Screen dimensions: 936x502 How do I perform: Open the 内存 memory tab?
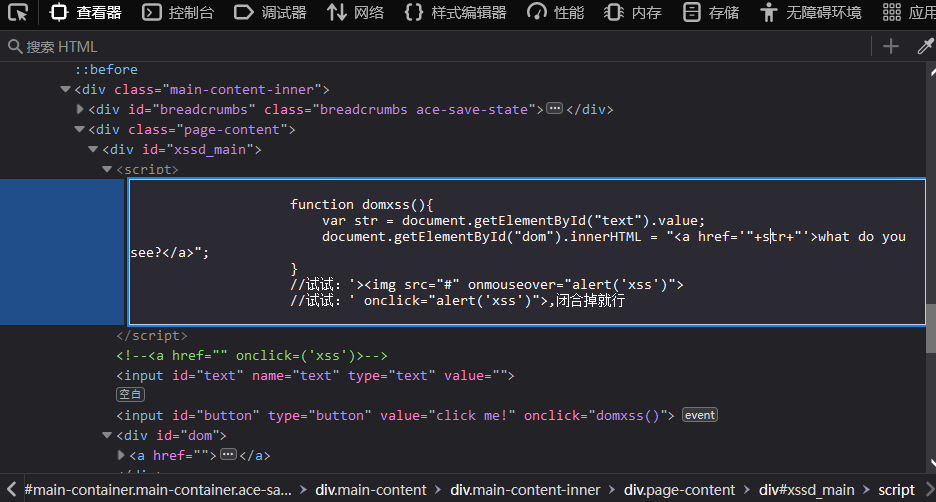(x=633, y=13)
